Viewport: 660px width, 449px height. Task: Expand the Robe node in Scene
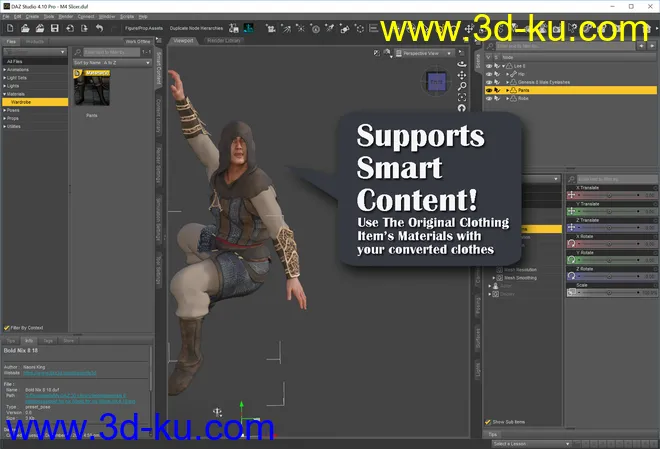point(509,99)
